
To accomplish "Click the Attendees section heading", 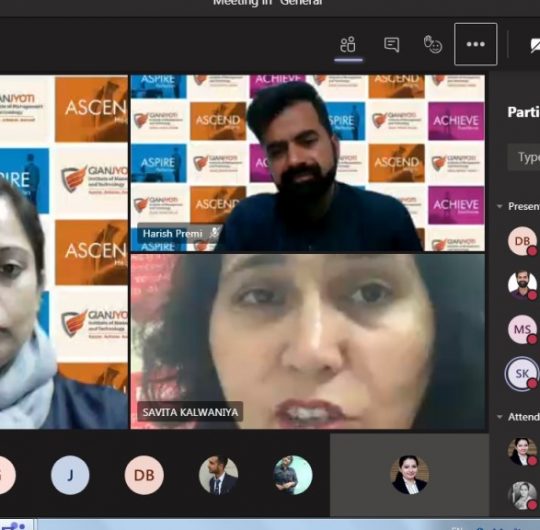I will tap(524, 417).
